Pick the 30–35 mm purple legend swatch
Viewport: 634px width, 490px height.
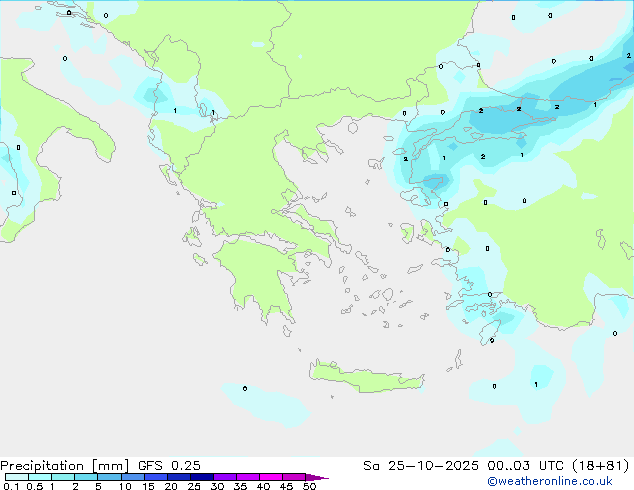[x=225, y=477]
